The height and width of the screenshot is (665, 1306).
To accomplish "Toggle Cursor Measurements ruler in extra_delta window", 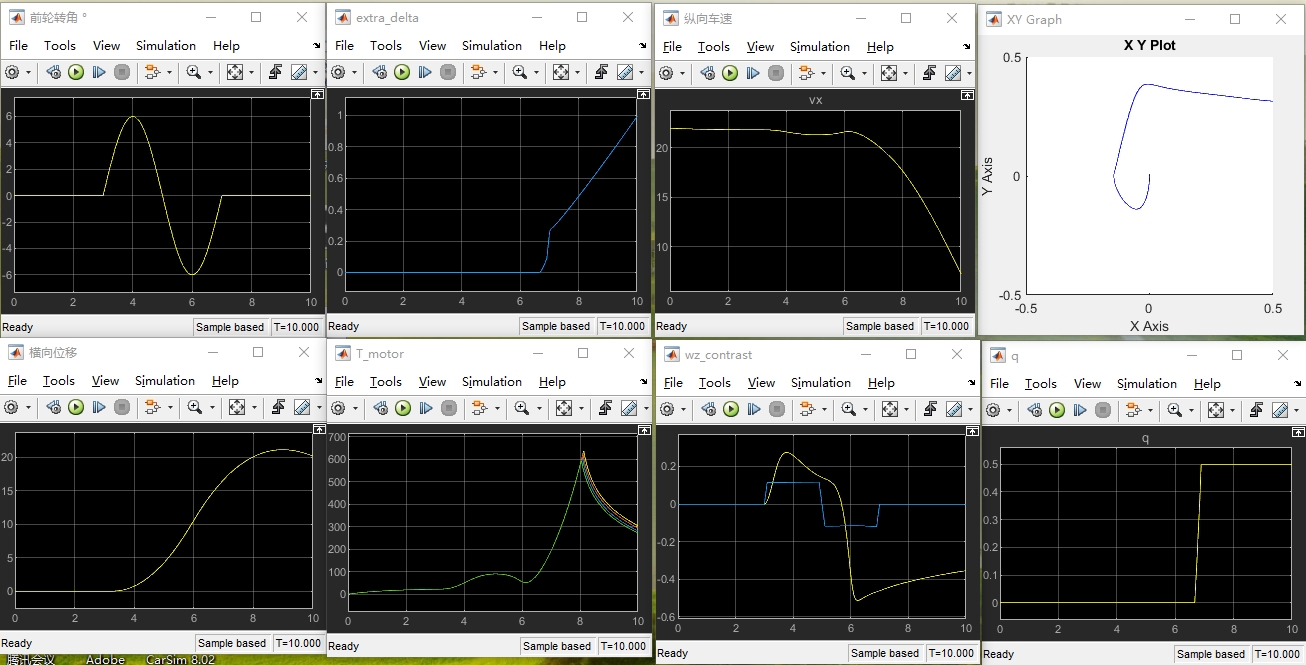I will (x=625, y=72).
